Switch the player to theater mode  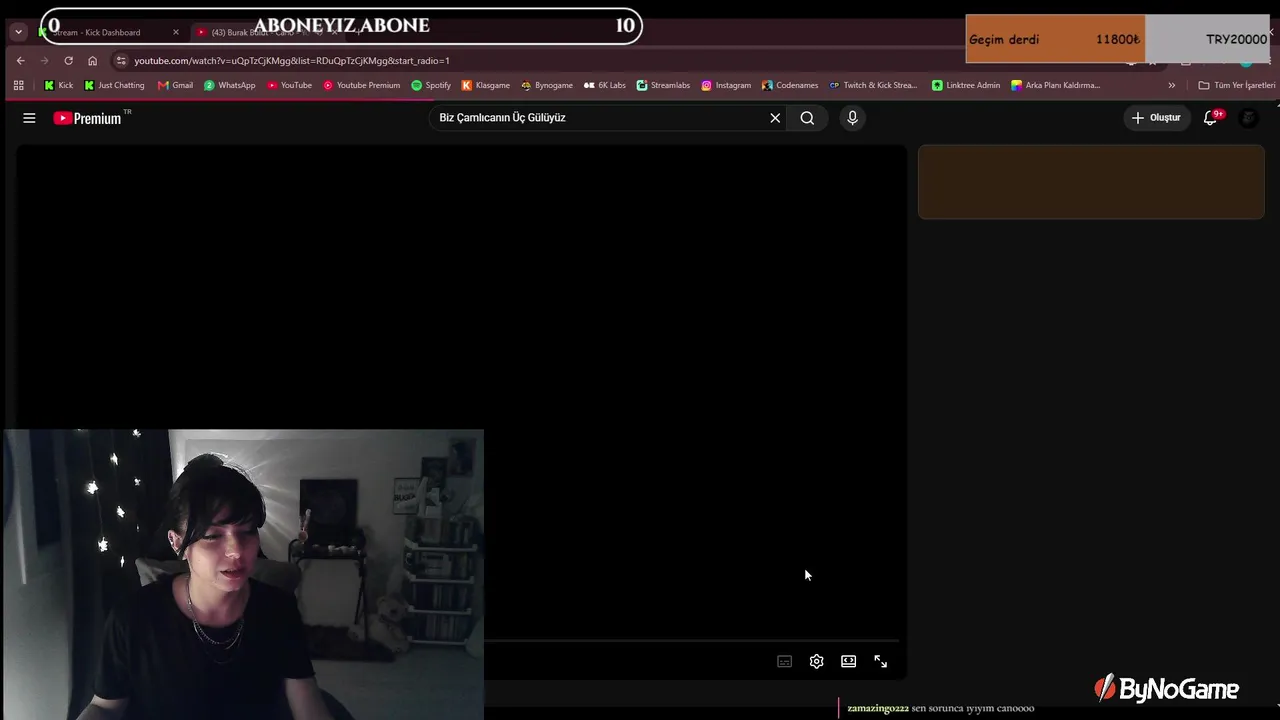tap(849, 661)
